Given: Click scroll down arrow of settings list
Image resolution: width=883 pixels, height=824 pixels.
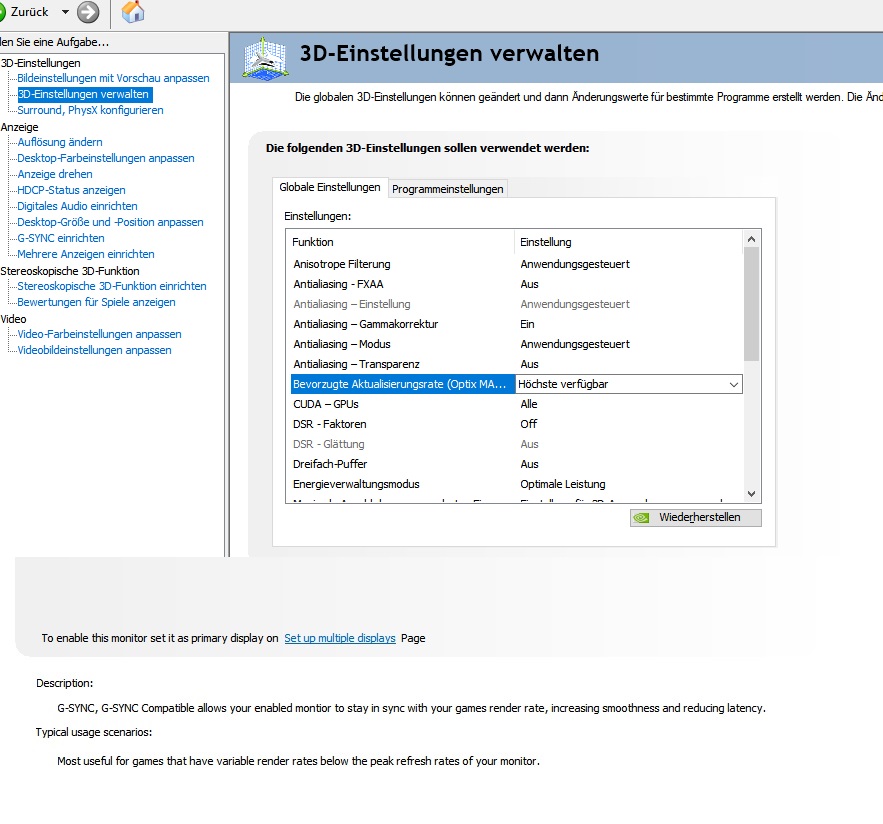Looking at the screenshot, I should (751, 494).
